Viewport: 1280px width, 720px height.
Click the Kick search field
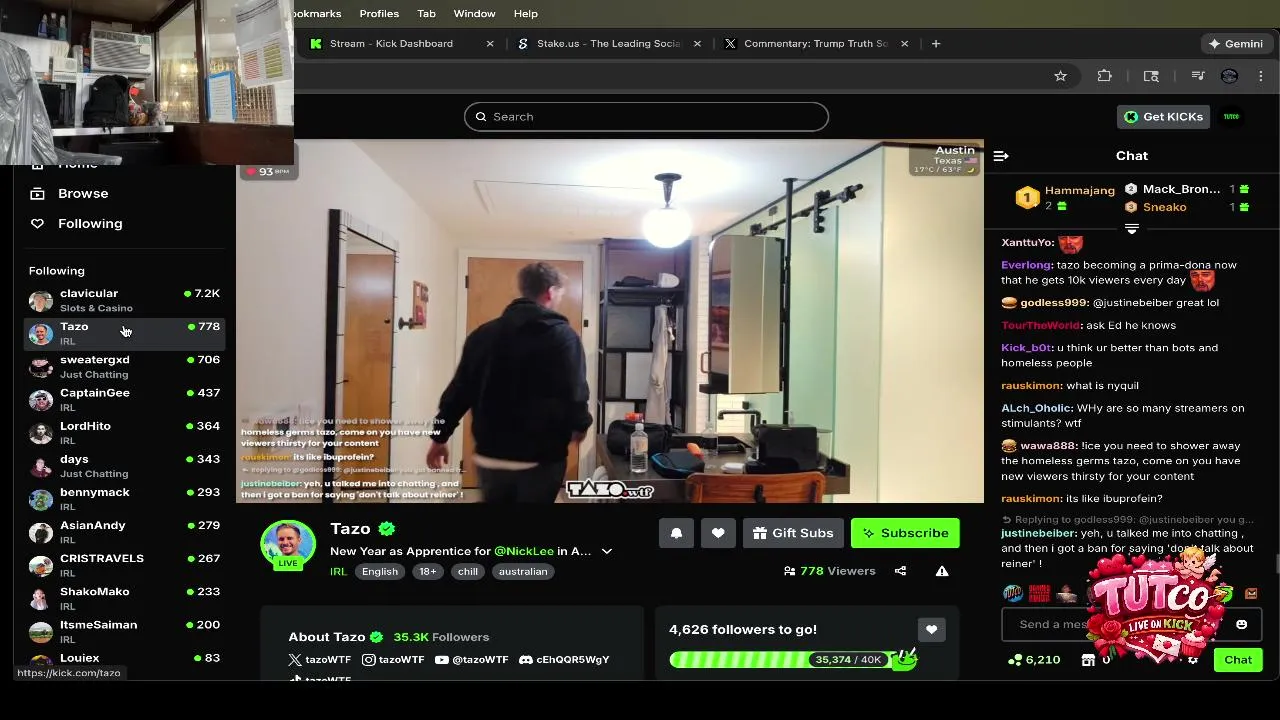[646, 117]
